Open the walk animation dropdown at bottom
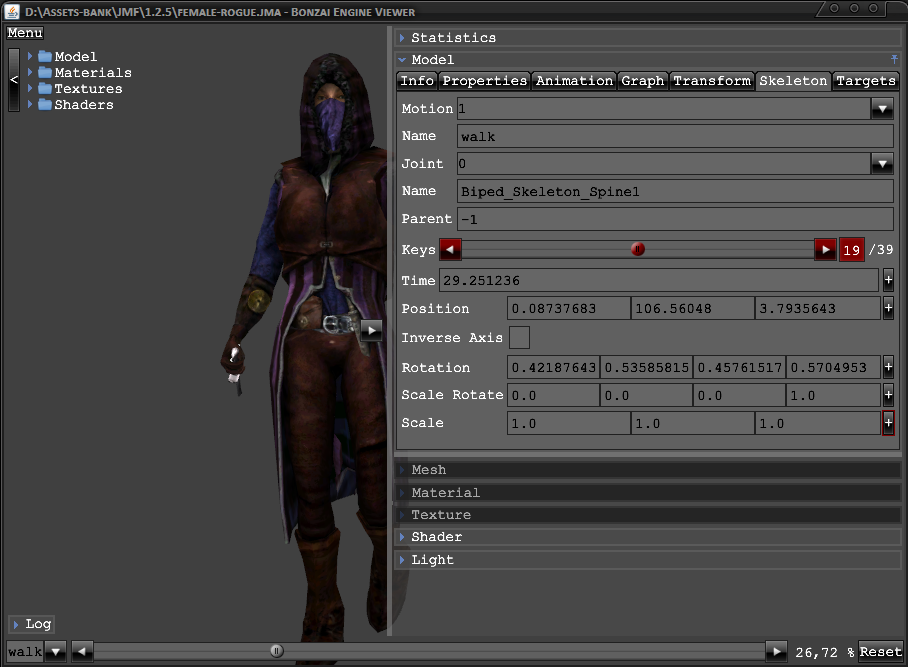The height and width of the screenshot is (667, 908). 56,652
